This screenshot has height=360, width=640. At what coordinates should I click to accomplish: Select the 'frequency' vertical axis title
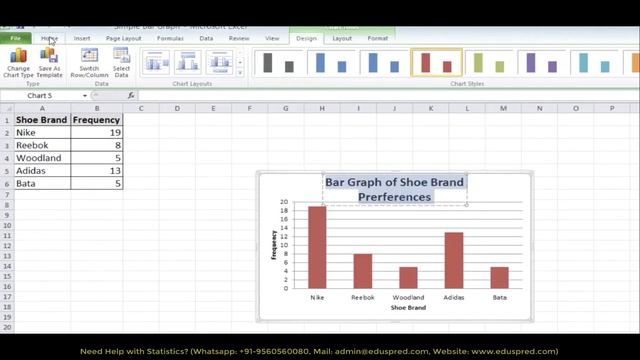point(274,245)
